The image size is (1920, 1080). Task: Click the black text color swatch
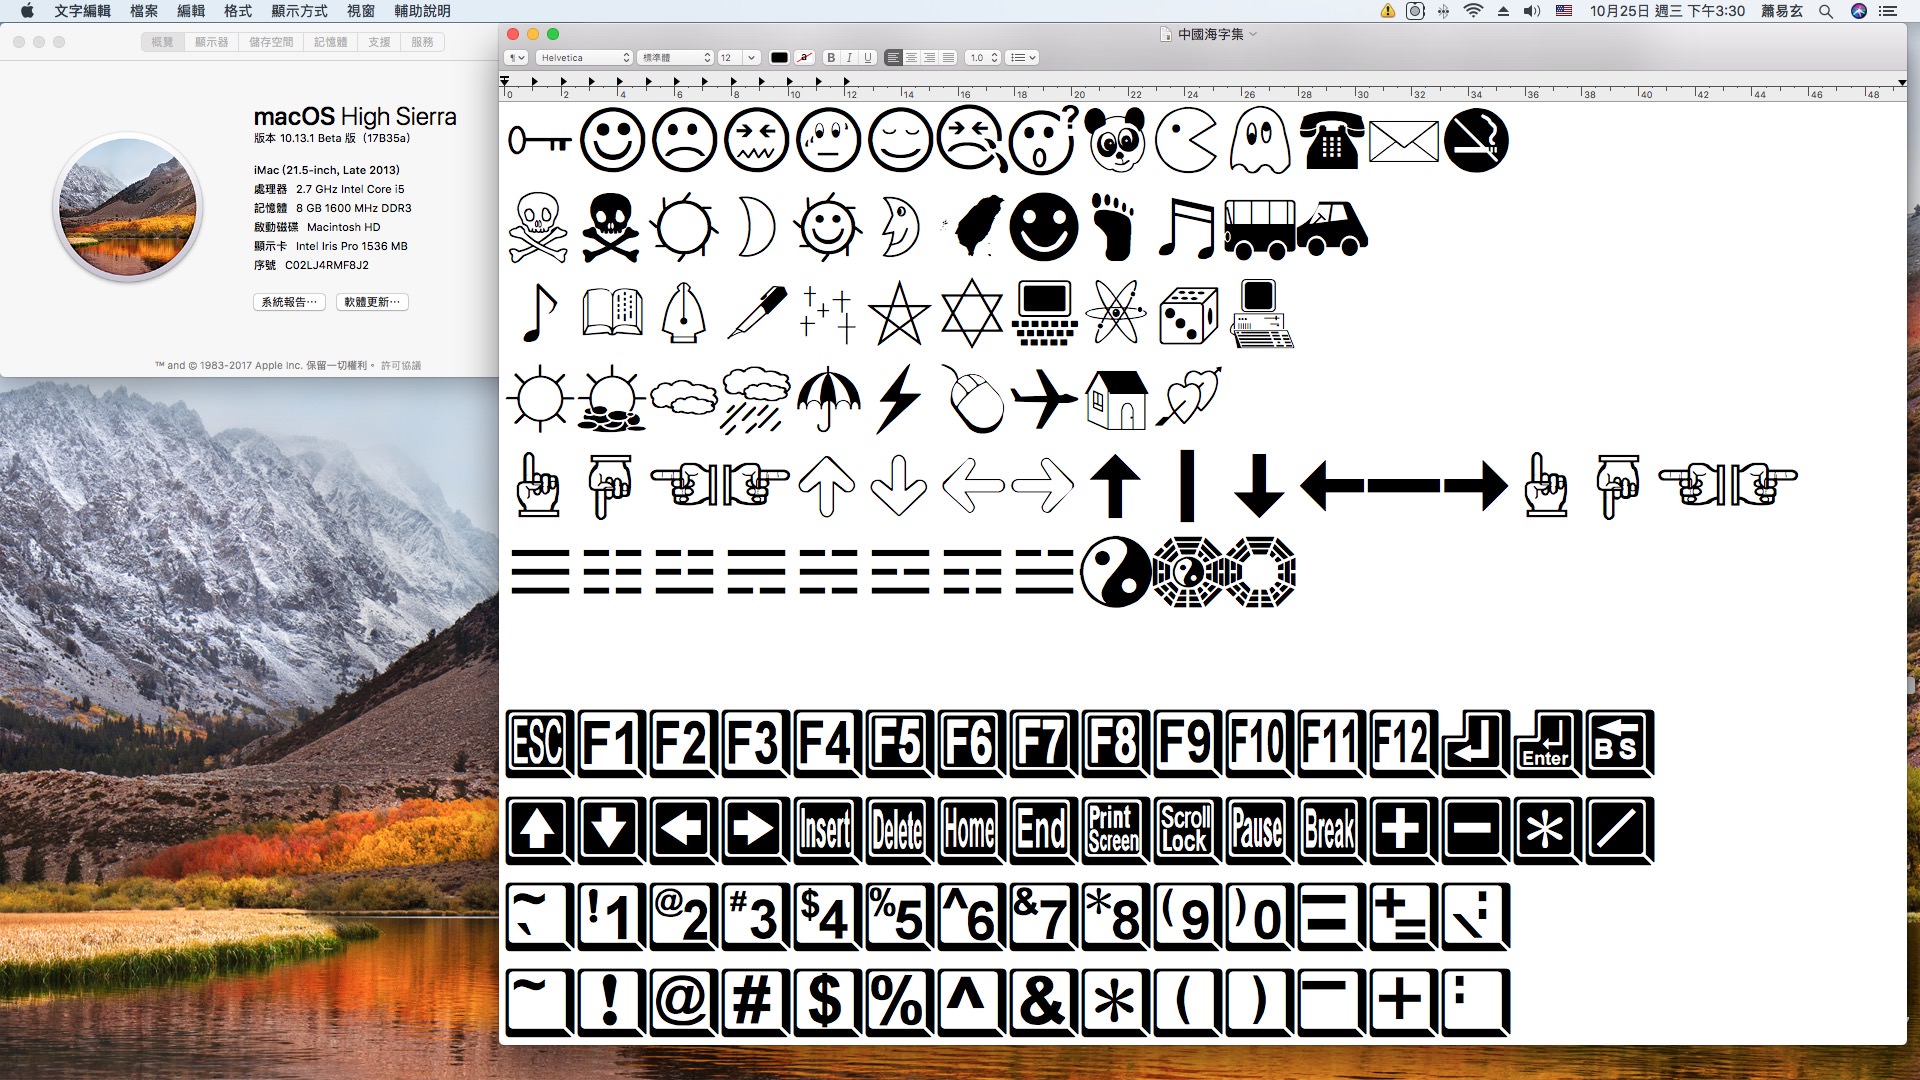coord(779,58)
